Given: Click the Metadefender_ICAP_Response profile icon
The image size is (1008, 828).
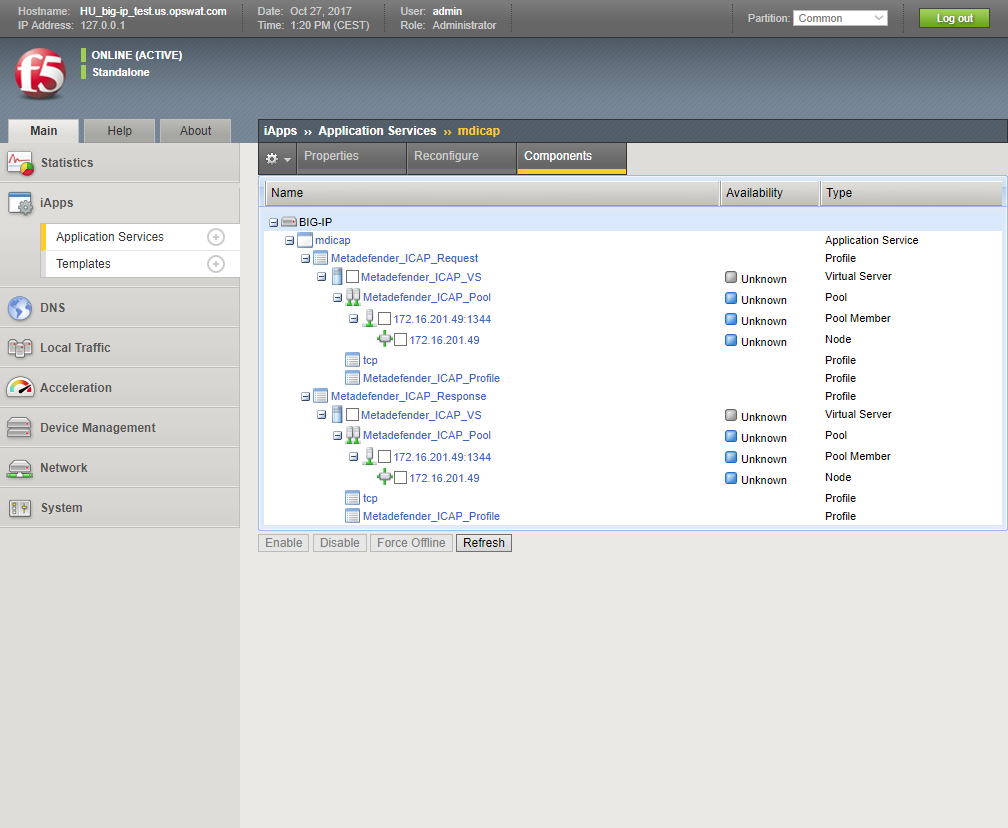Looking at the screenshot, I should pyautogui.click(x=320, y=397).
